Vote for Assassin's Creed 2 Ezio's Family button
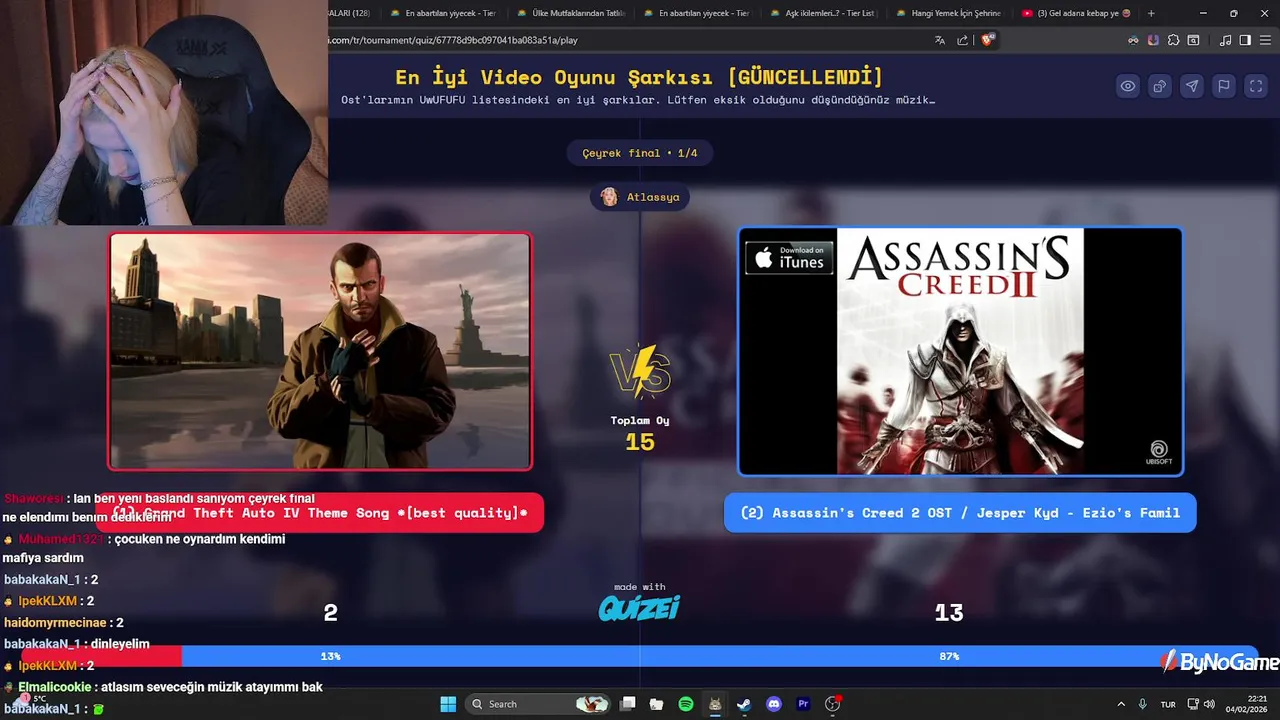Screen dimensions: 1280x720 960,513
